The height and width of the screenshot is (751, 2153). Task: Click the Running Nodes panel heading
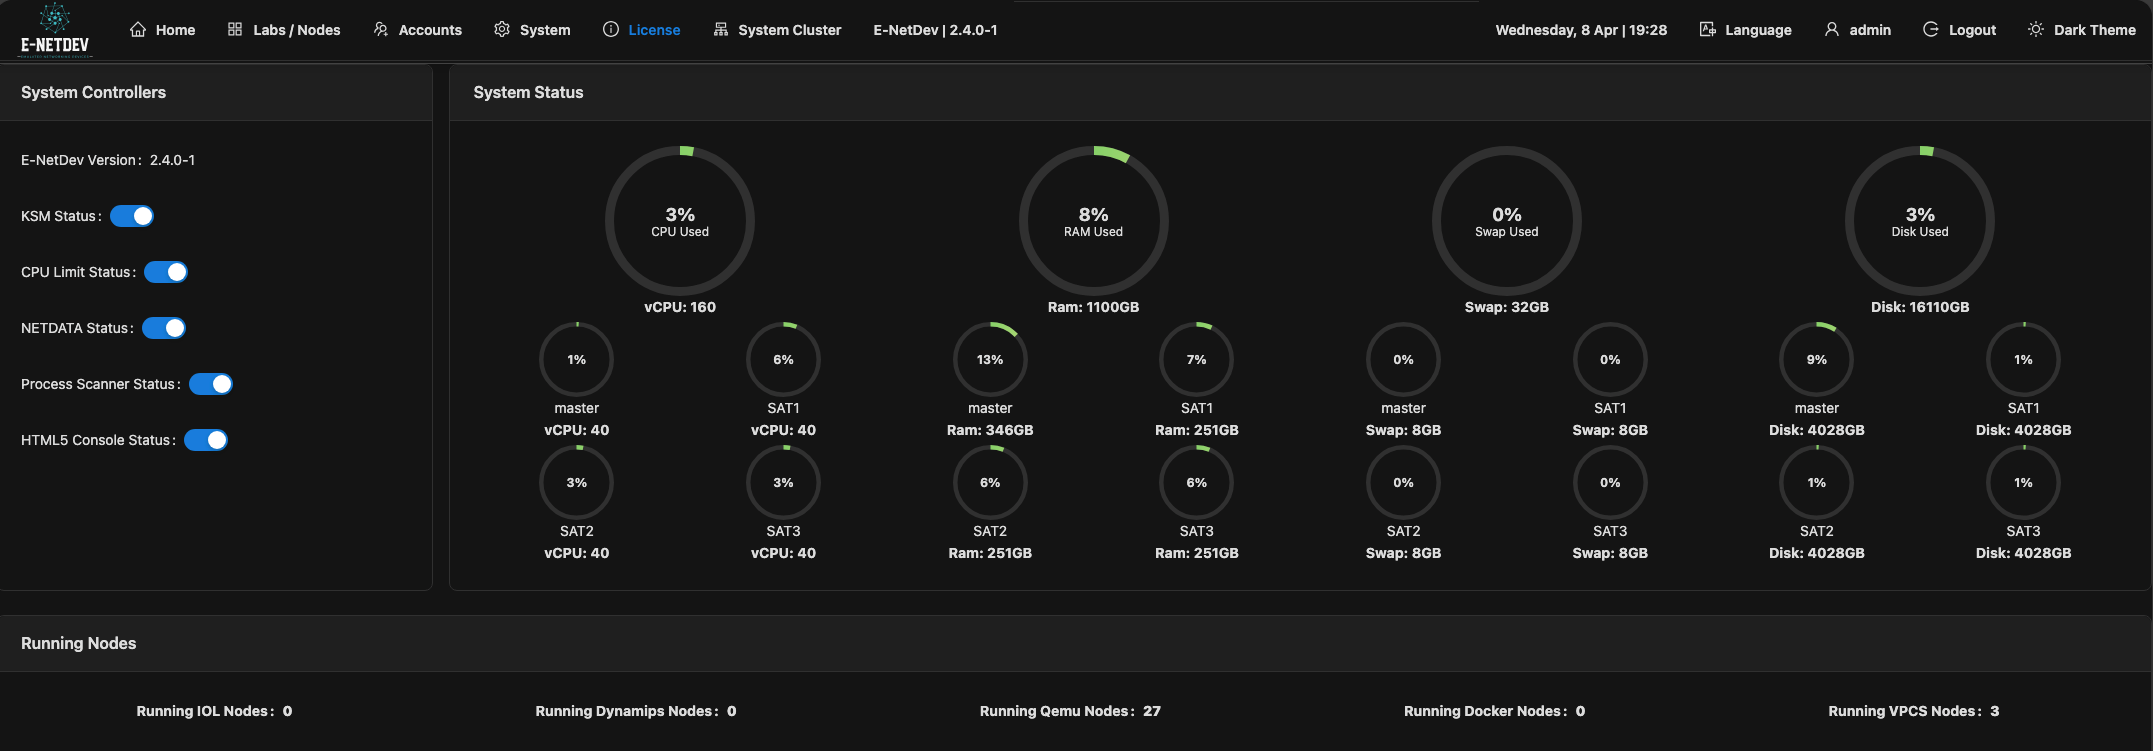coord(79,643)
